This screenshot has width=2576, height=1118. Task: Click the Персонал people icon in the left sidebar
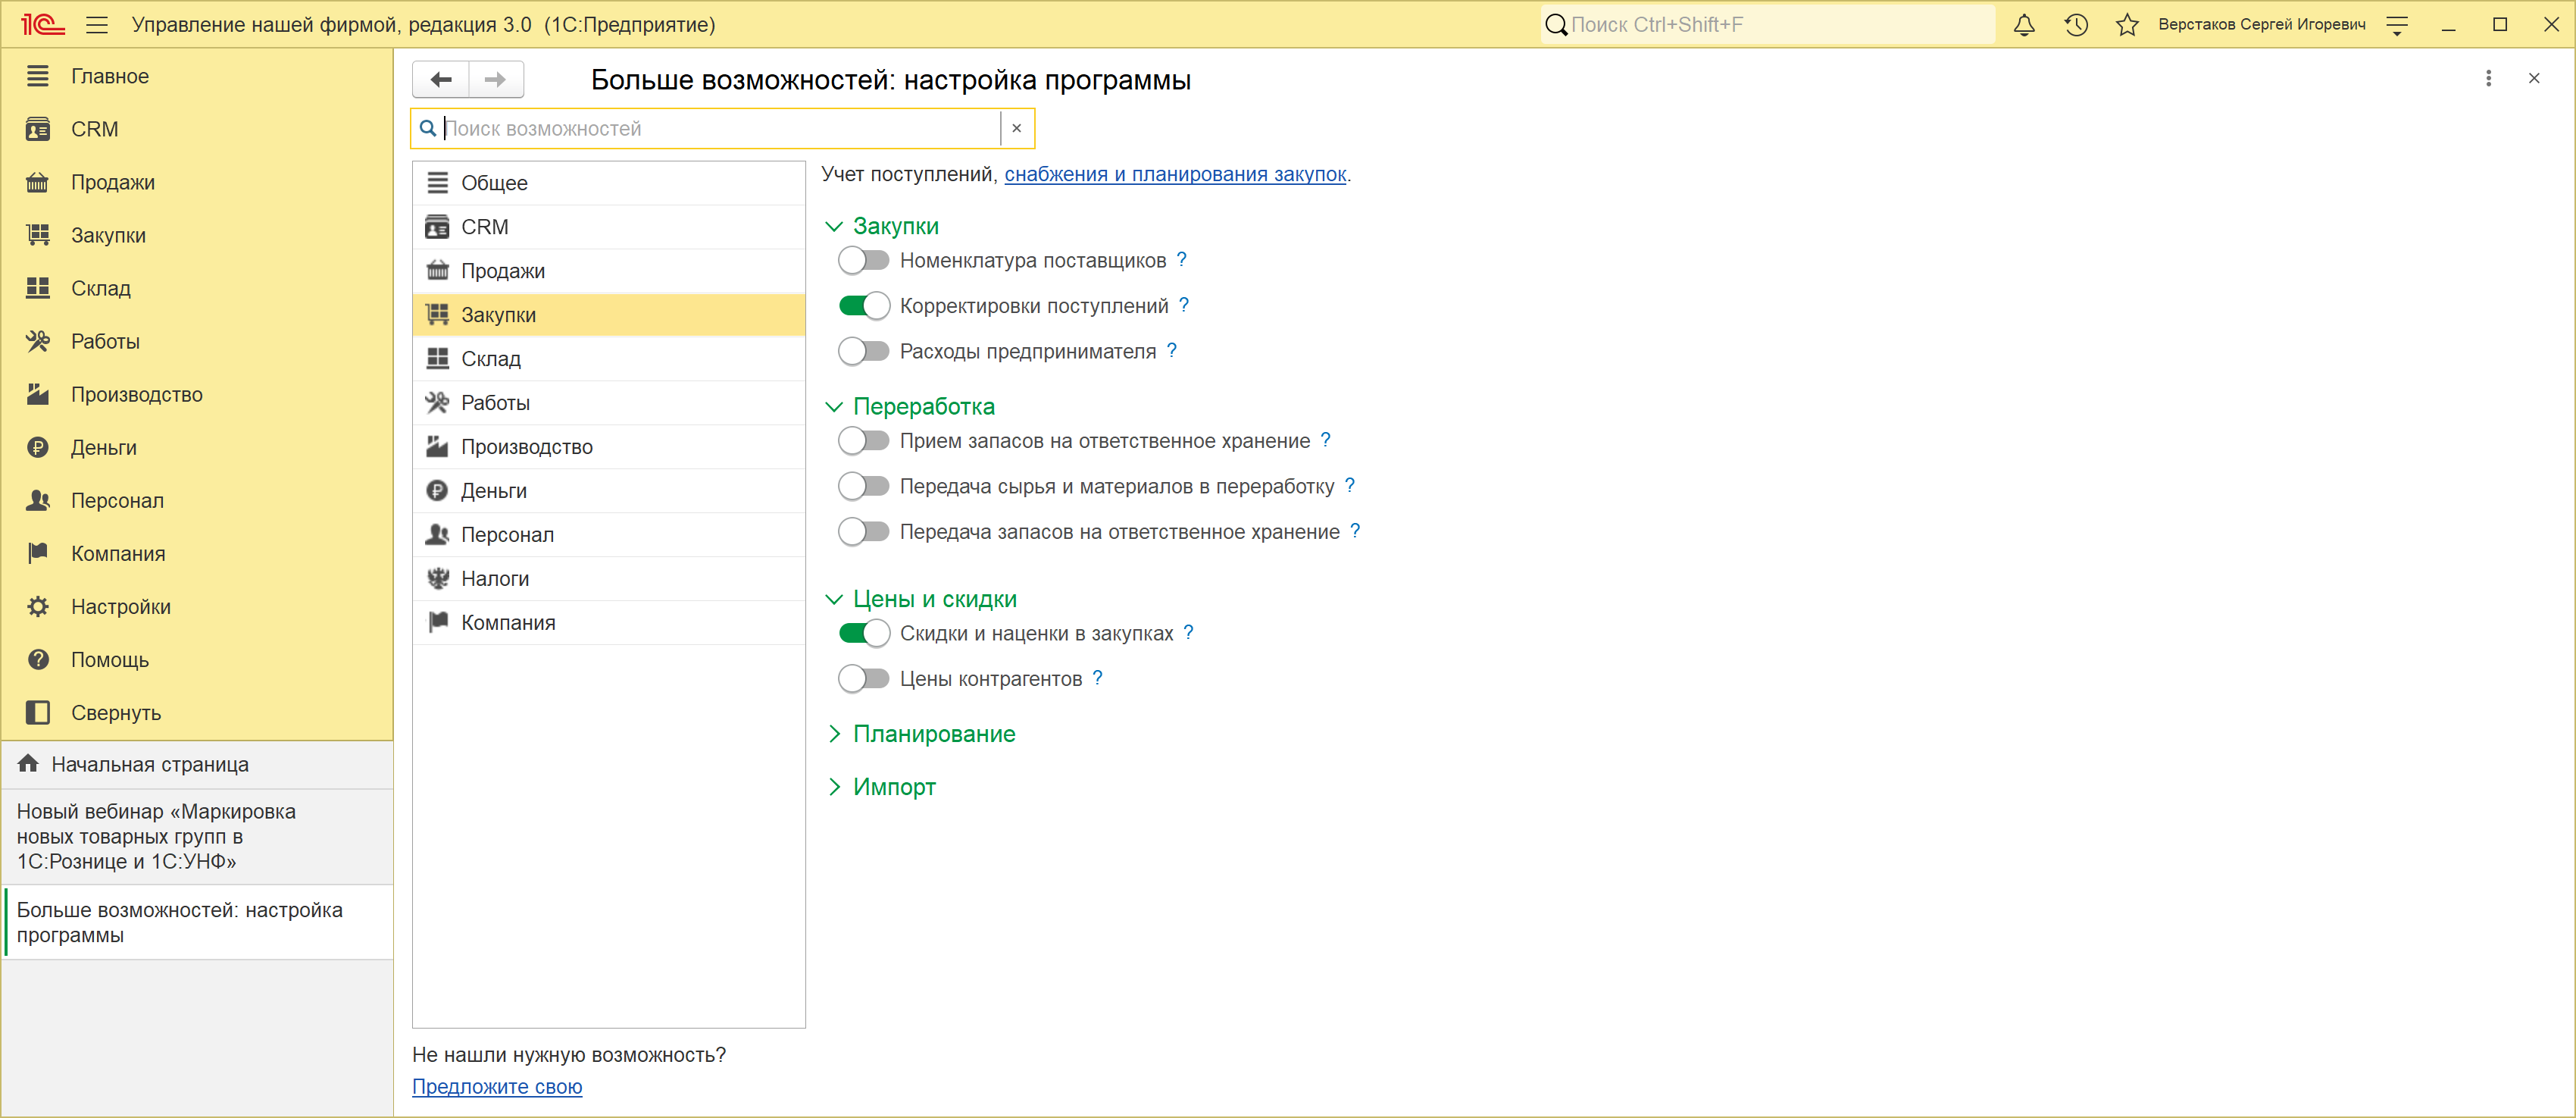[38, 500]
